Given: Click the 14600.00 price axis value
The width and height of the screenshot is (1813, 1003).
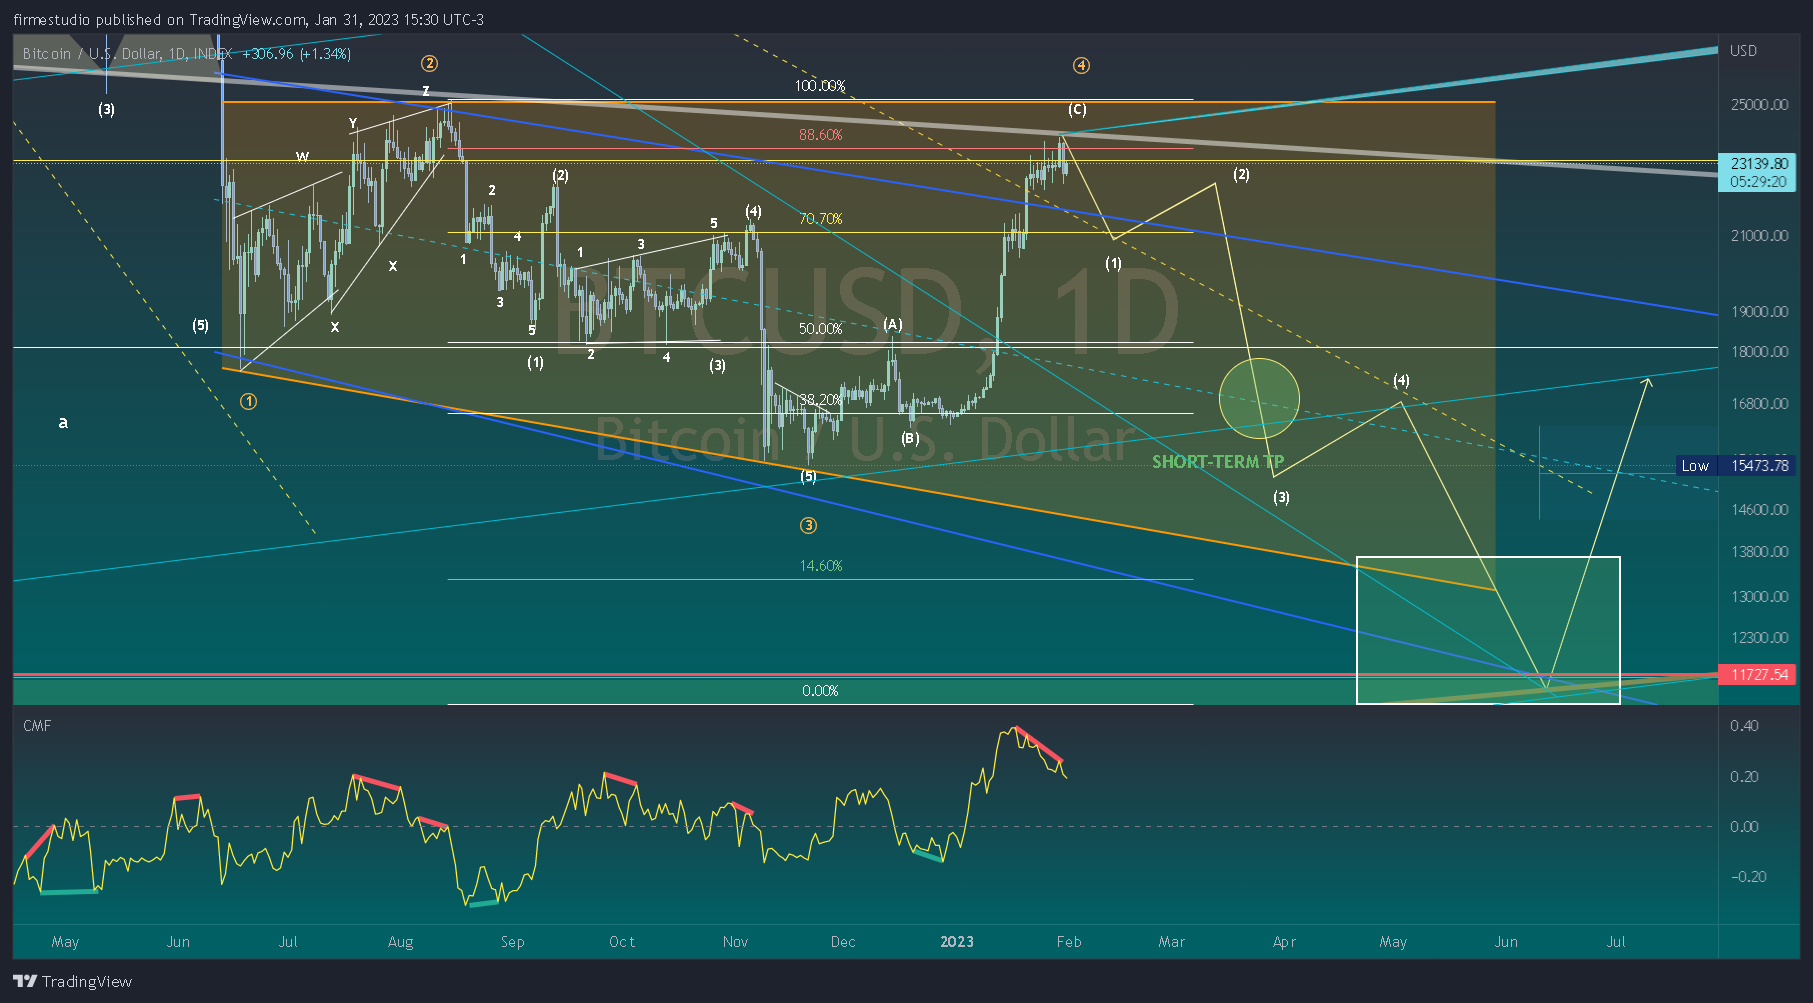Looking at the screenshot, I should pos(1759,510).
